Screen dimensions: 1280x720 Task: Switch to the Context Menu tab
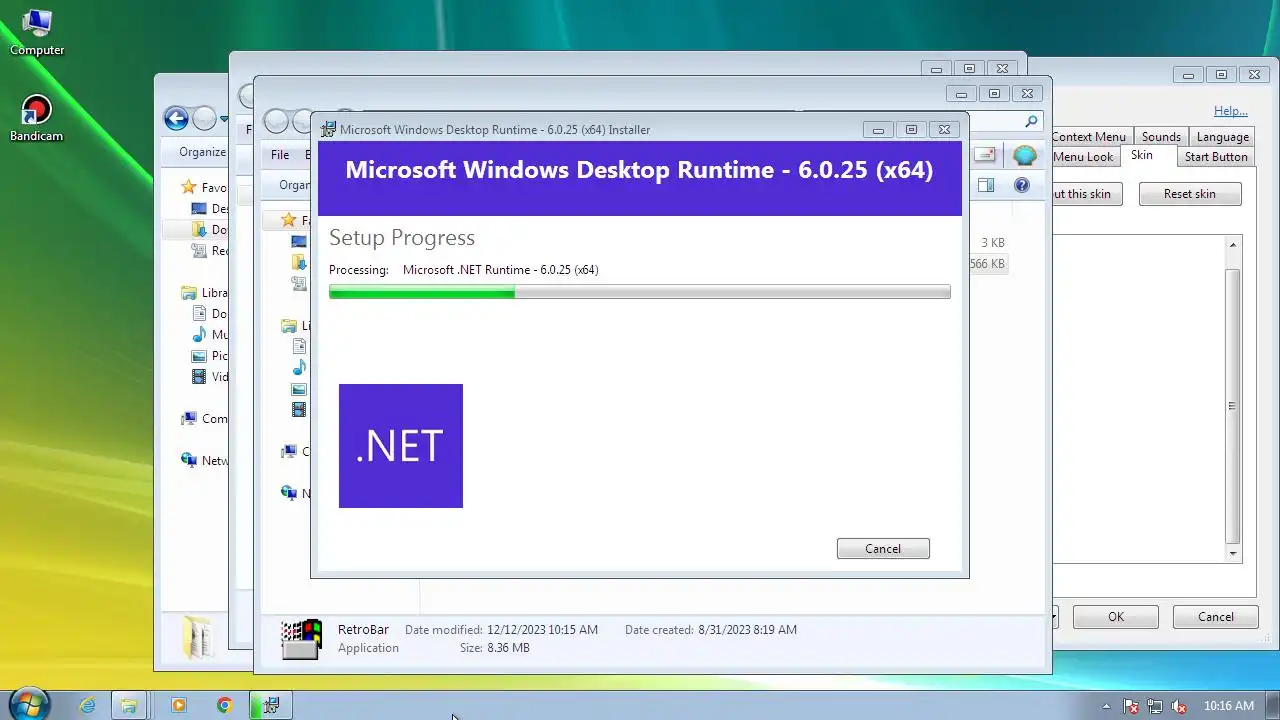1088,137
